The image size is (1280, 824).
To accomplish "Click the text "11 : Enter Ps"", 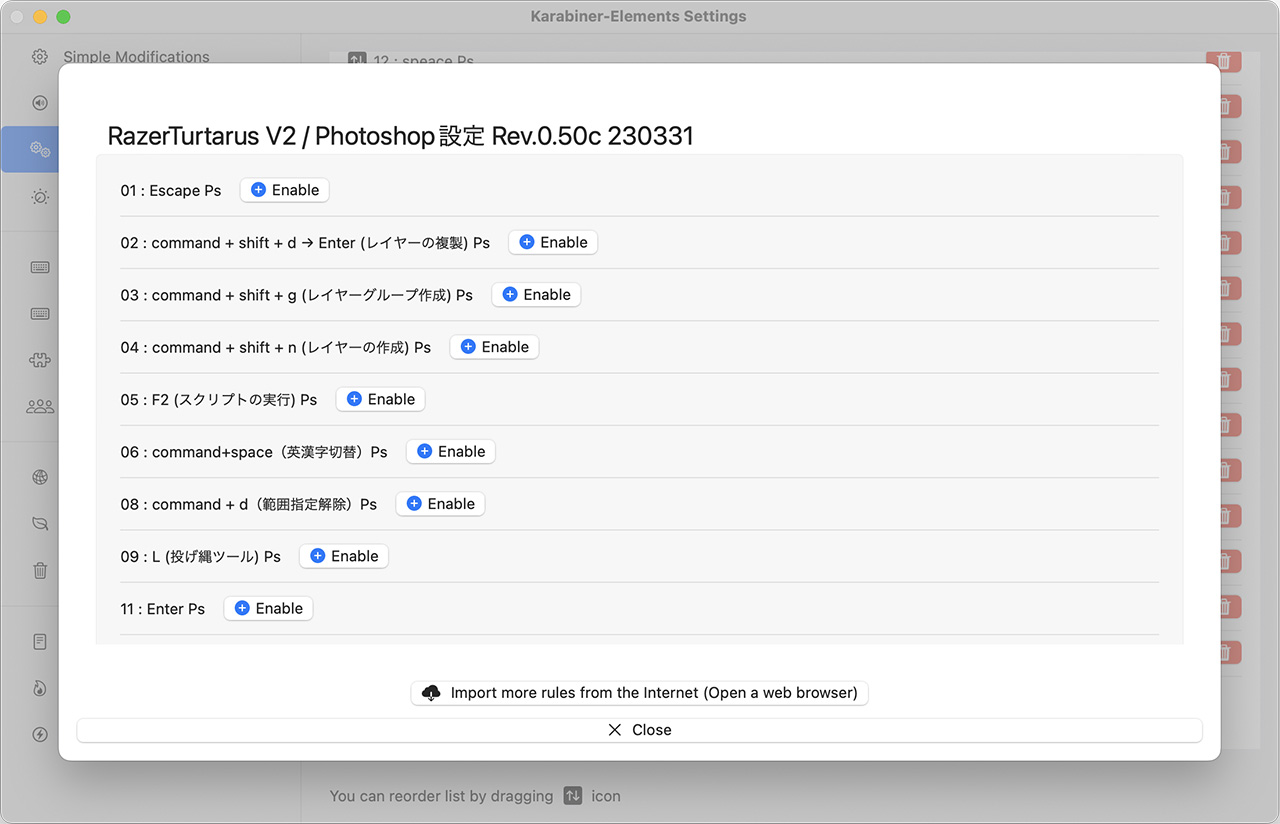I will tap(163, 609).
